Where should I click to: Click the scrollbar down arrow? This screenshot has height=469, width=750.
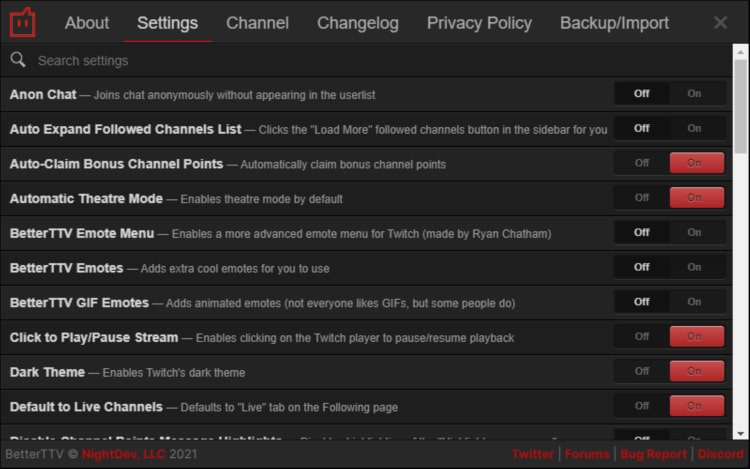pos(740,434)
